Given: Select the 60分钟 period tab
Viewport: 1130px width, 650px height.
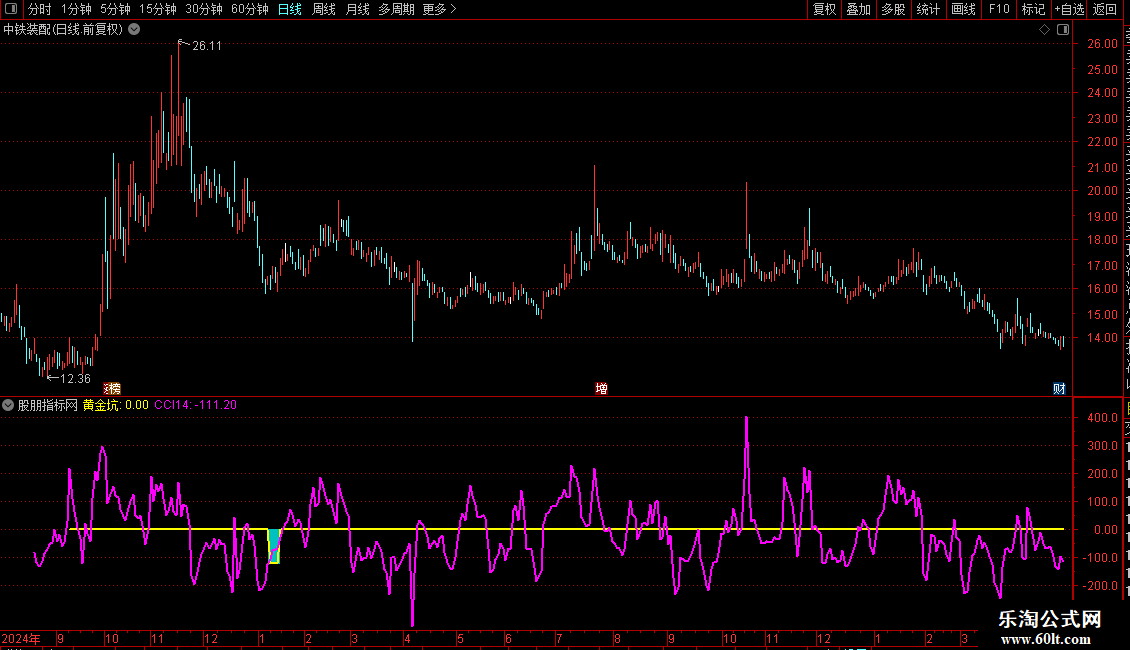Looking at the screenshot, I should click(x=250, y=9).
